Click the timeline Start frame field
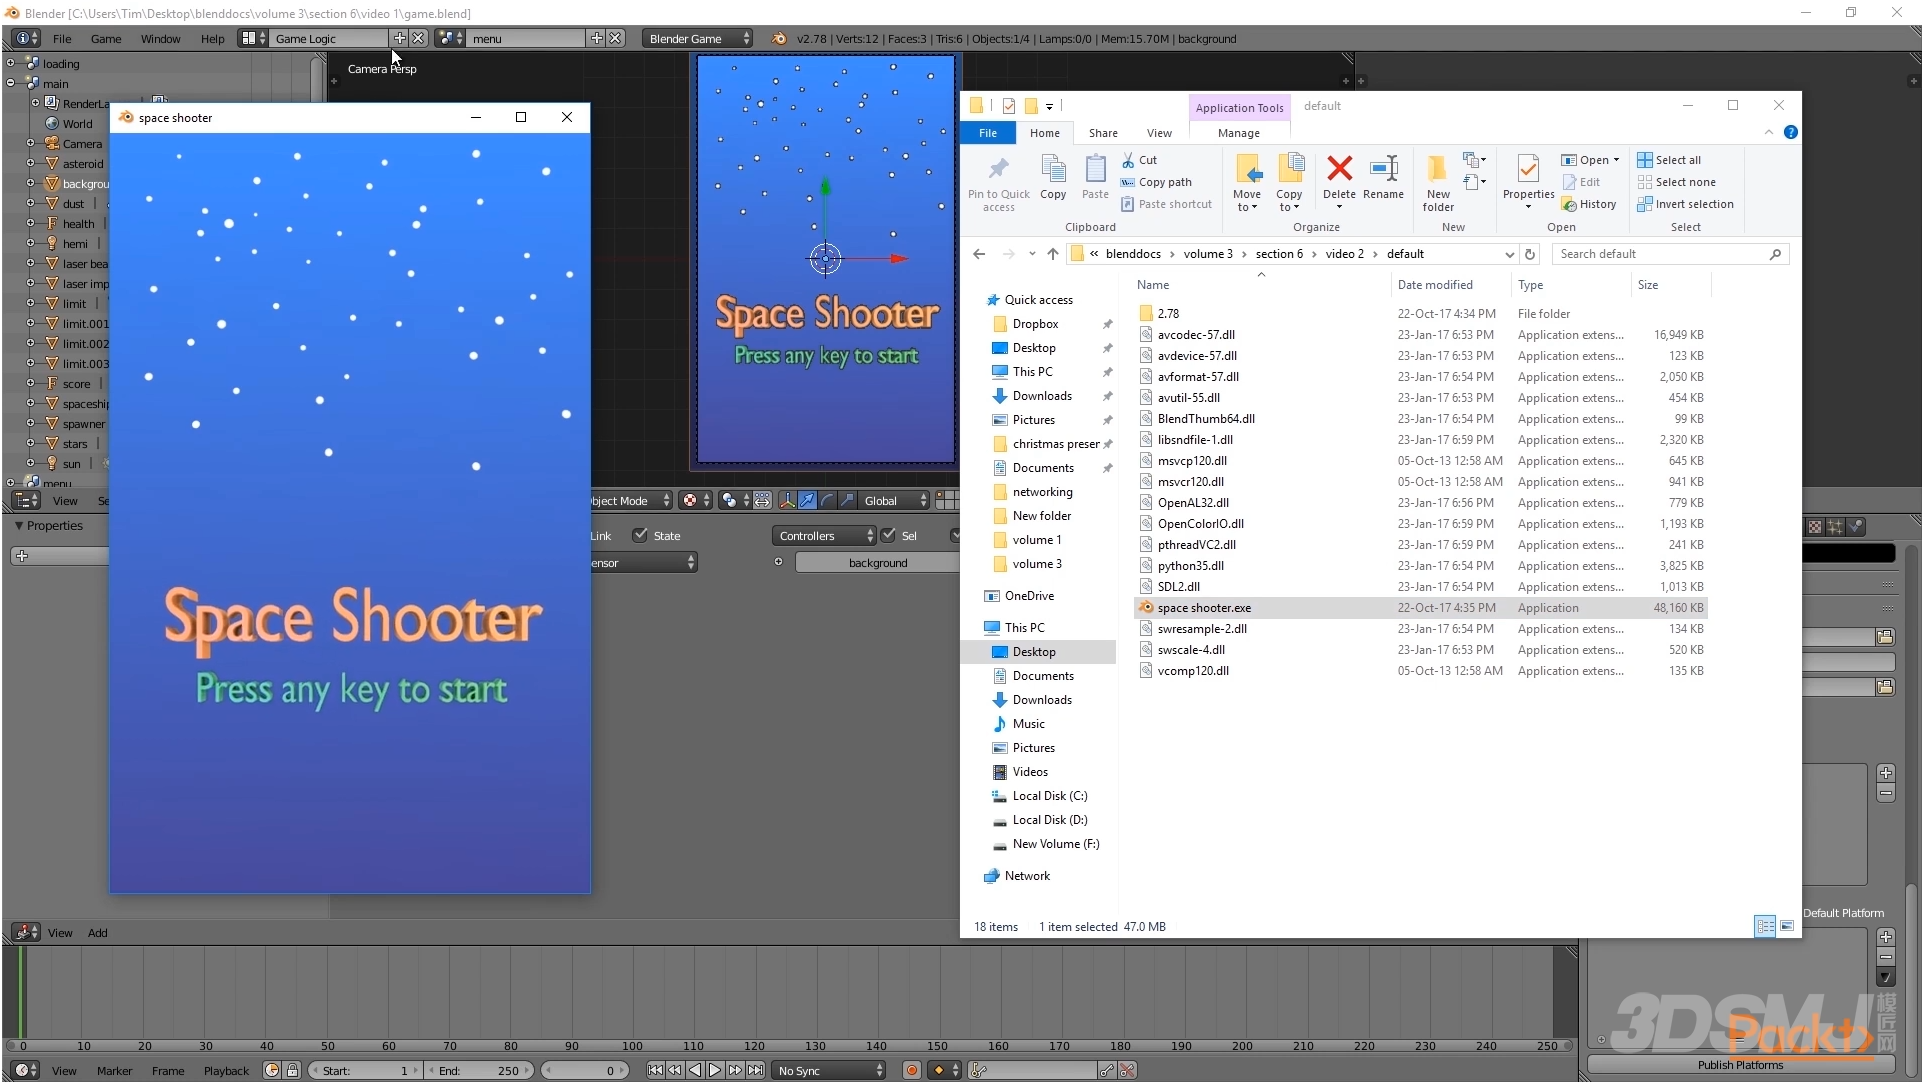Screen dimensions: 1924x1084 click(x=364, y=1070)
